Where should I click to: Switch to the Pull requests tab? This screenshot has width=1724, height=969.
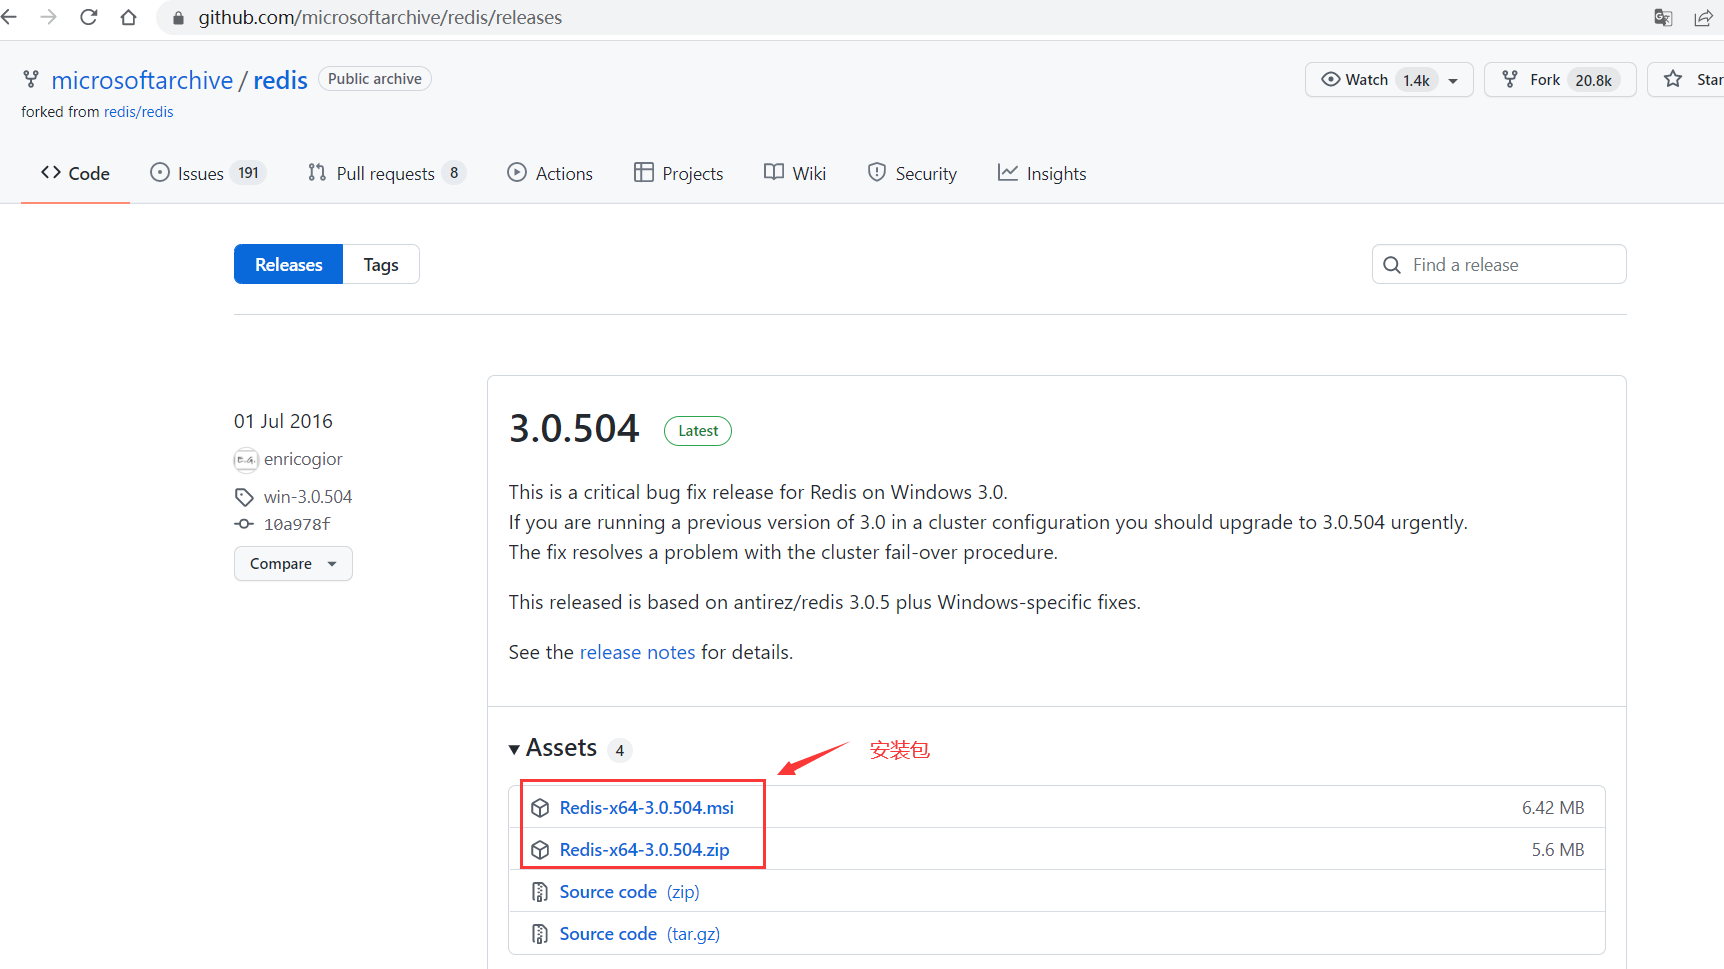[386, 173]
